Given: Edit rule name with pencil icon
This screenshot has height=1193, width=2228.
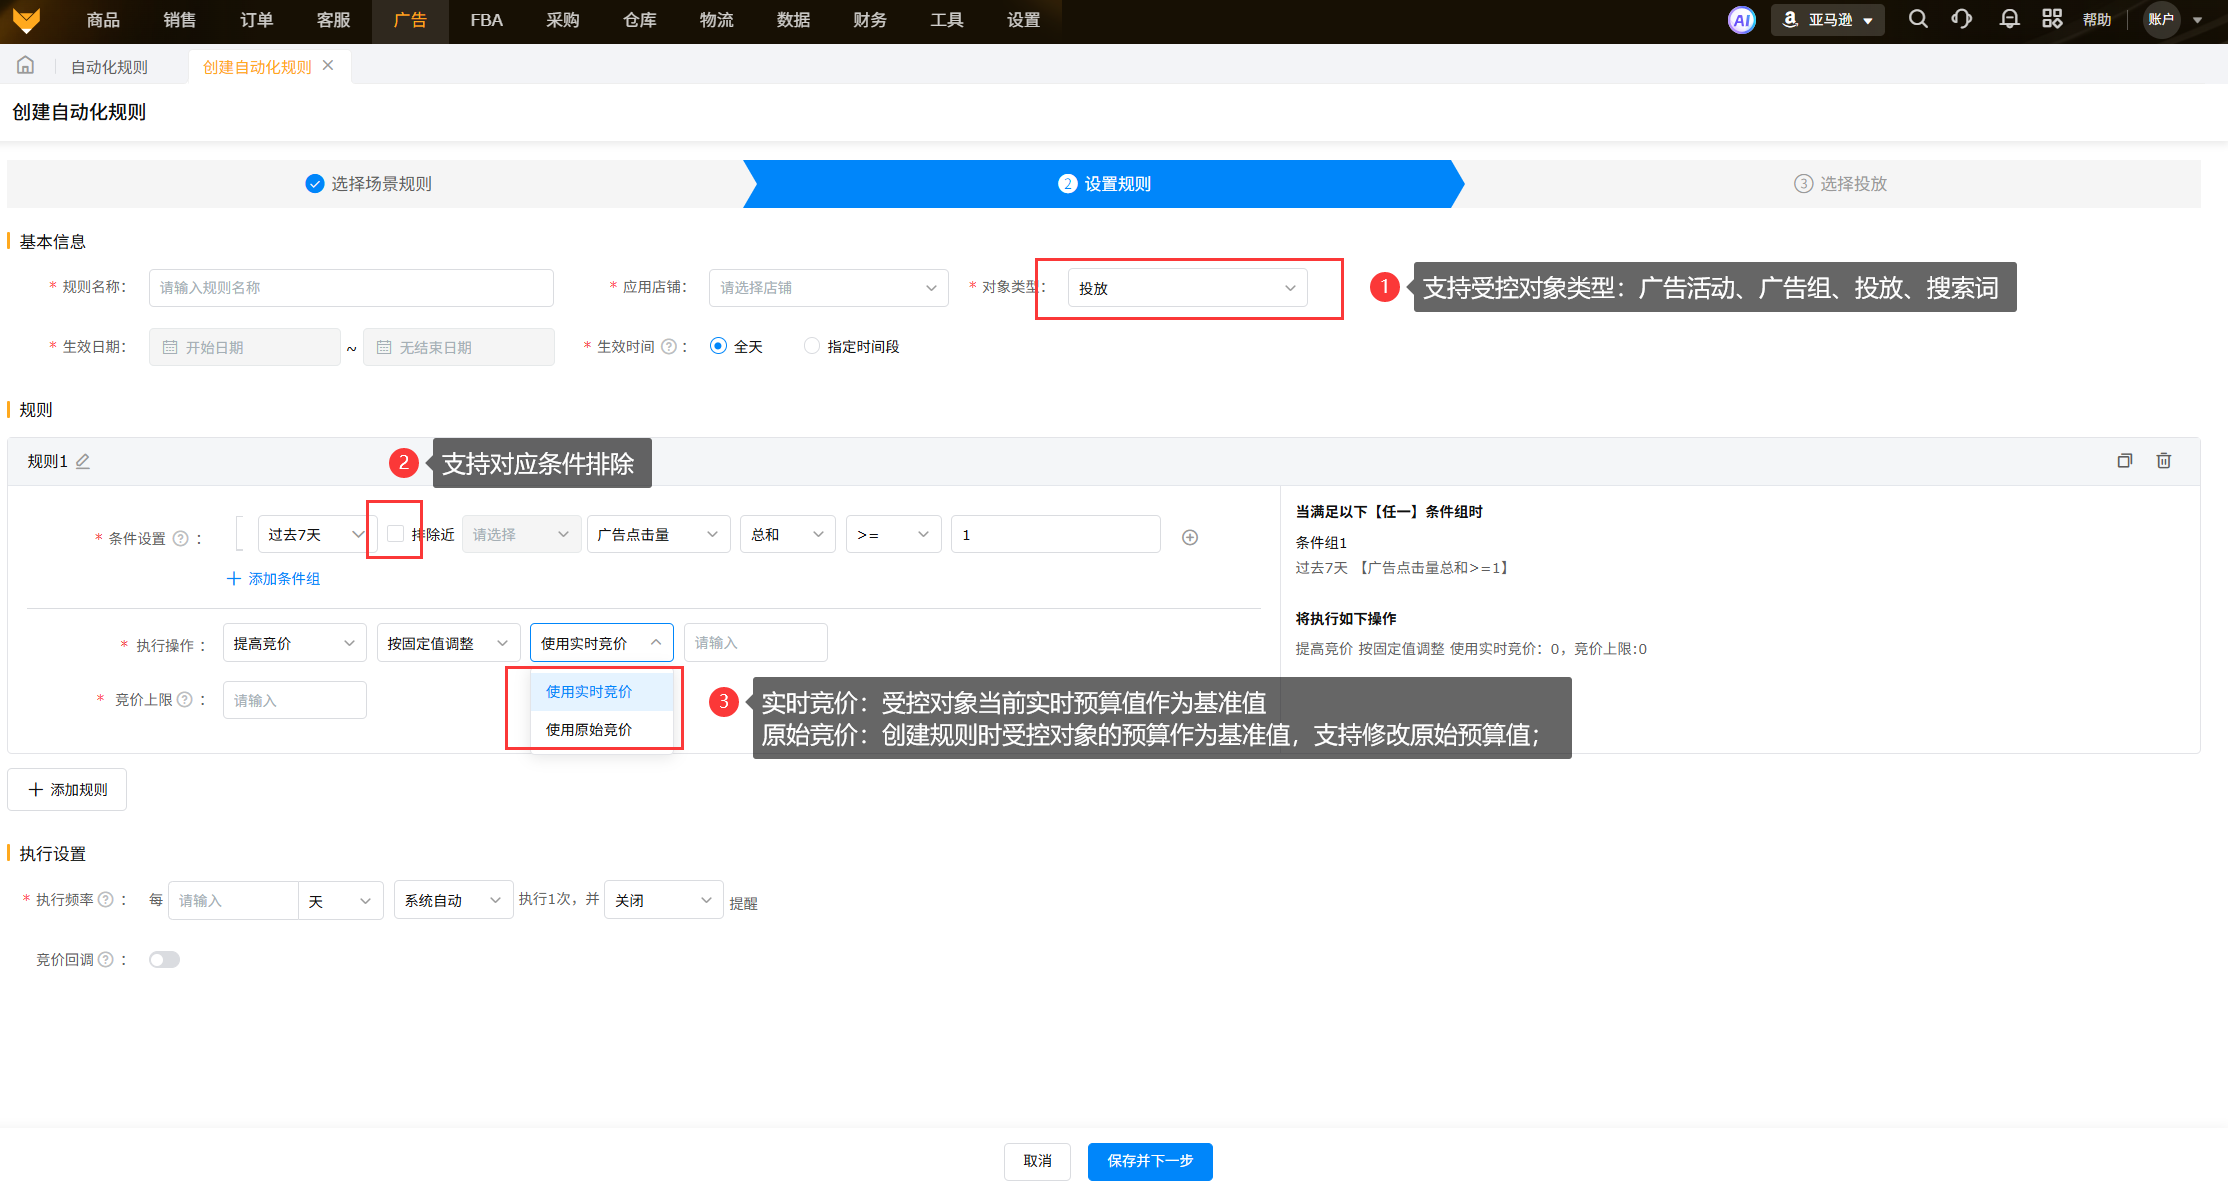Looking at the screenshot, I should pyautogui.click(x=83, y=462).
